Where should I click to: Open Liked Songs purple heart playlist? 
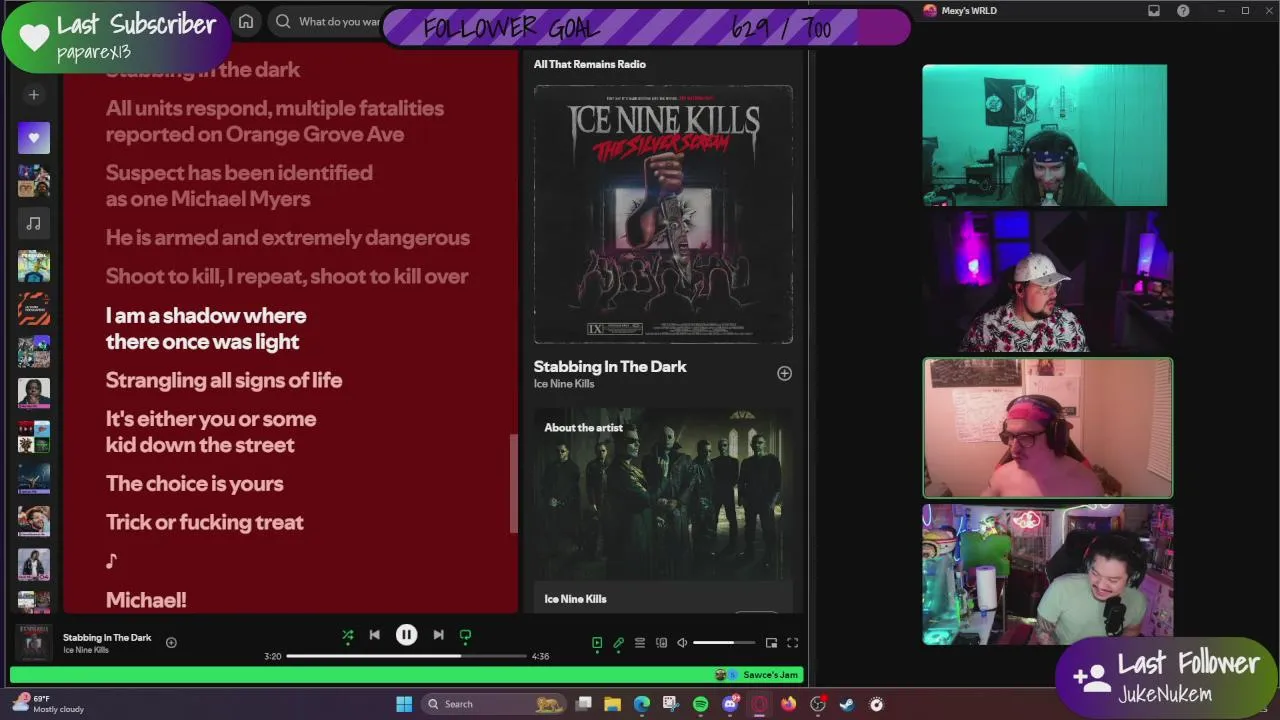(x=34, y=138)
